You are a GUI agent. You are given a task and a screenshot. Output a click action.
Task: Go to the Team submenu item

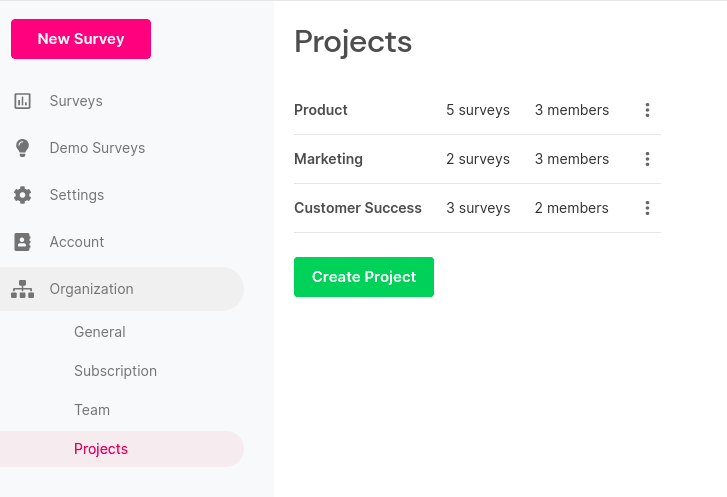pos(92,410)
